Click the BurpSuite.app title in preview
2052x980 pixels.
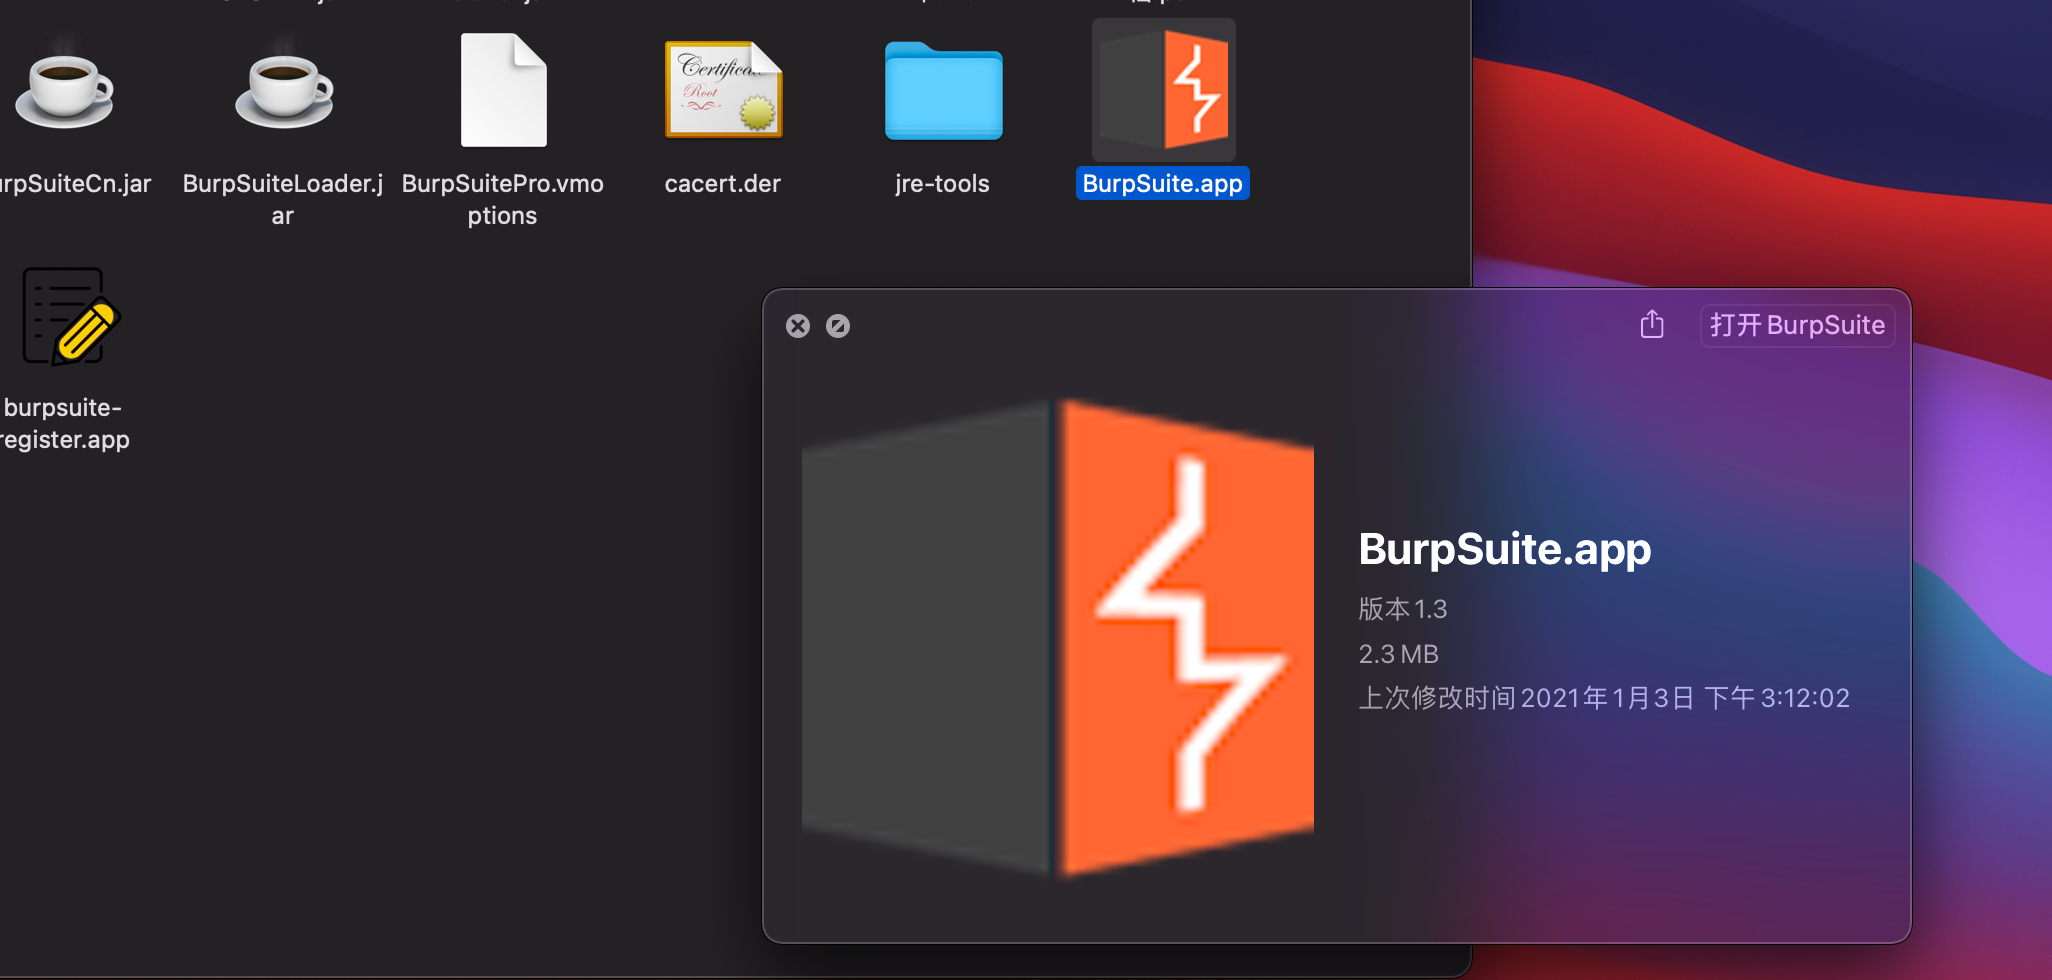point(1505,549)
